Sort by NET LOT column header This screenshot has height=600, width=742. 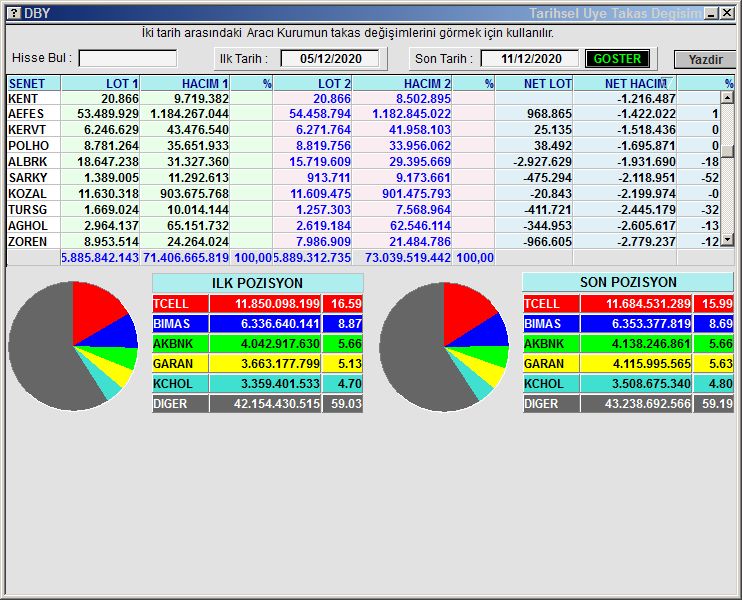534,83
